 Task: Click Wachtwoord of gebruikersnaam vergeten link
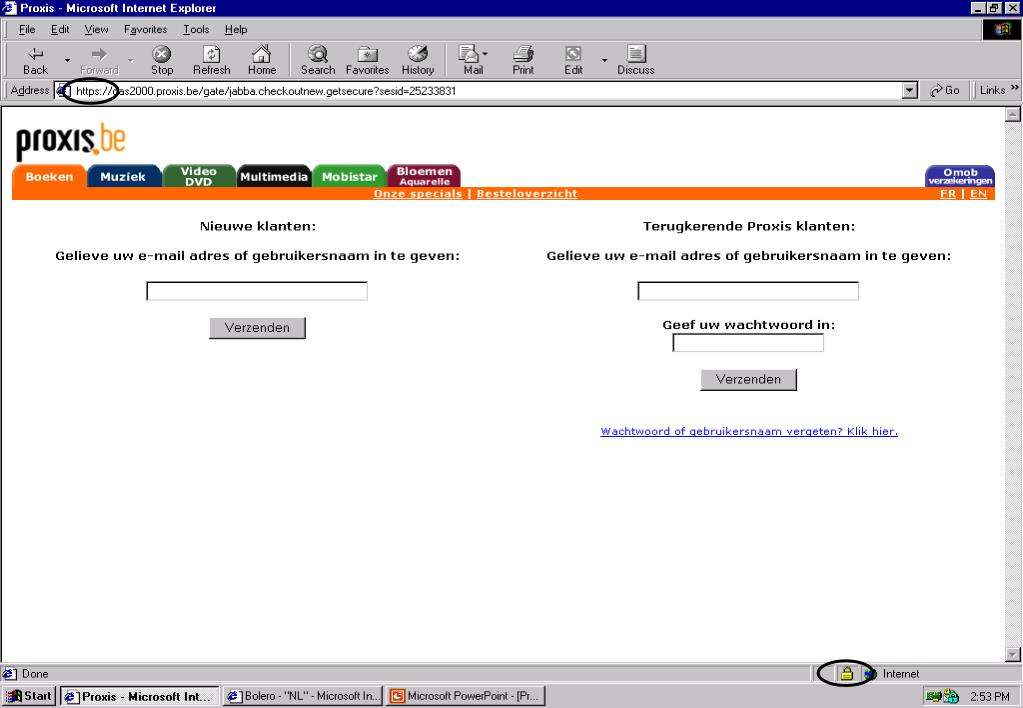749,431
